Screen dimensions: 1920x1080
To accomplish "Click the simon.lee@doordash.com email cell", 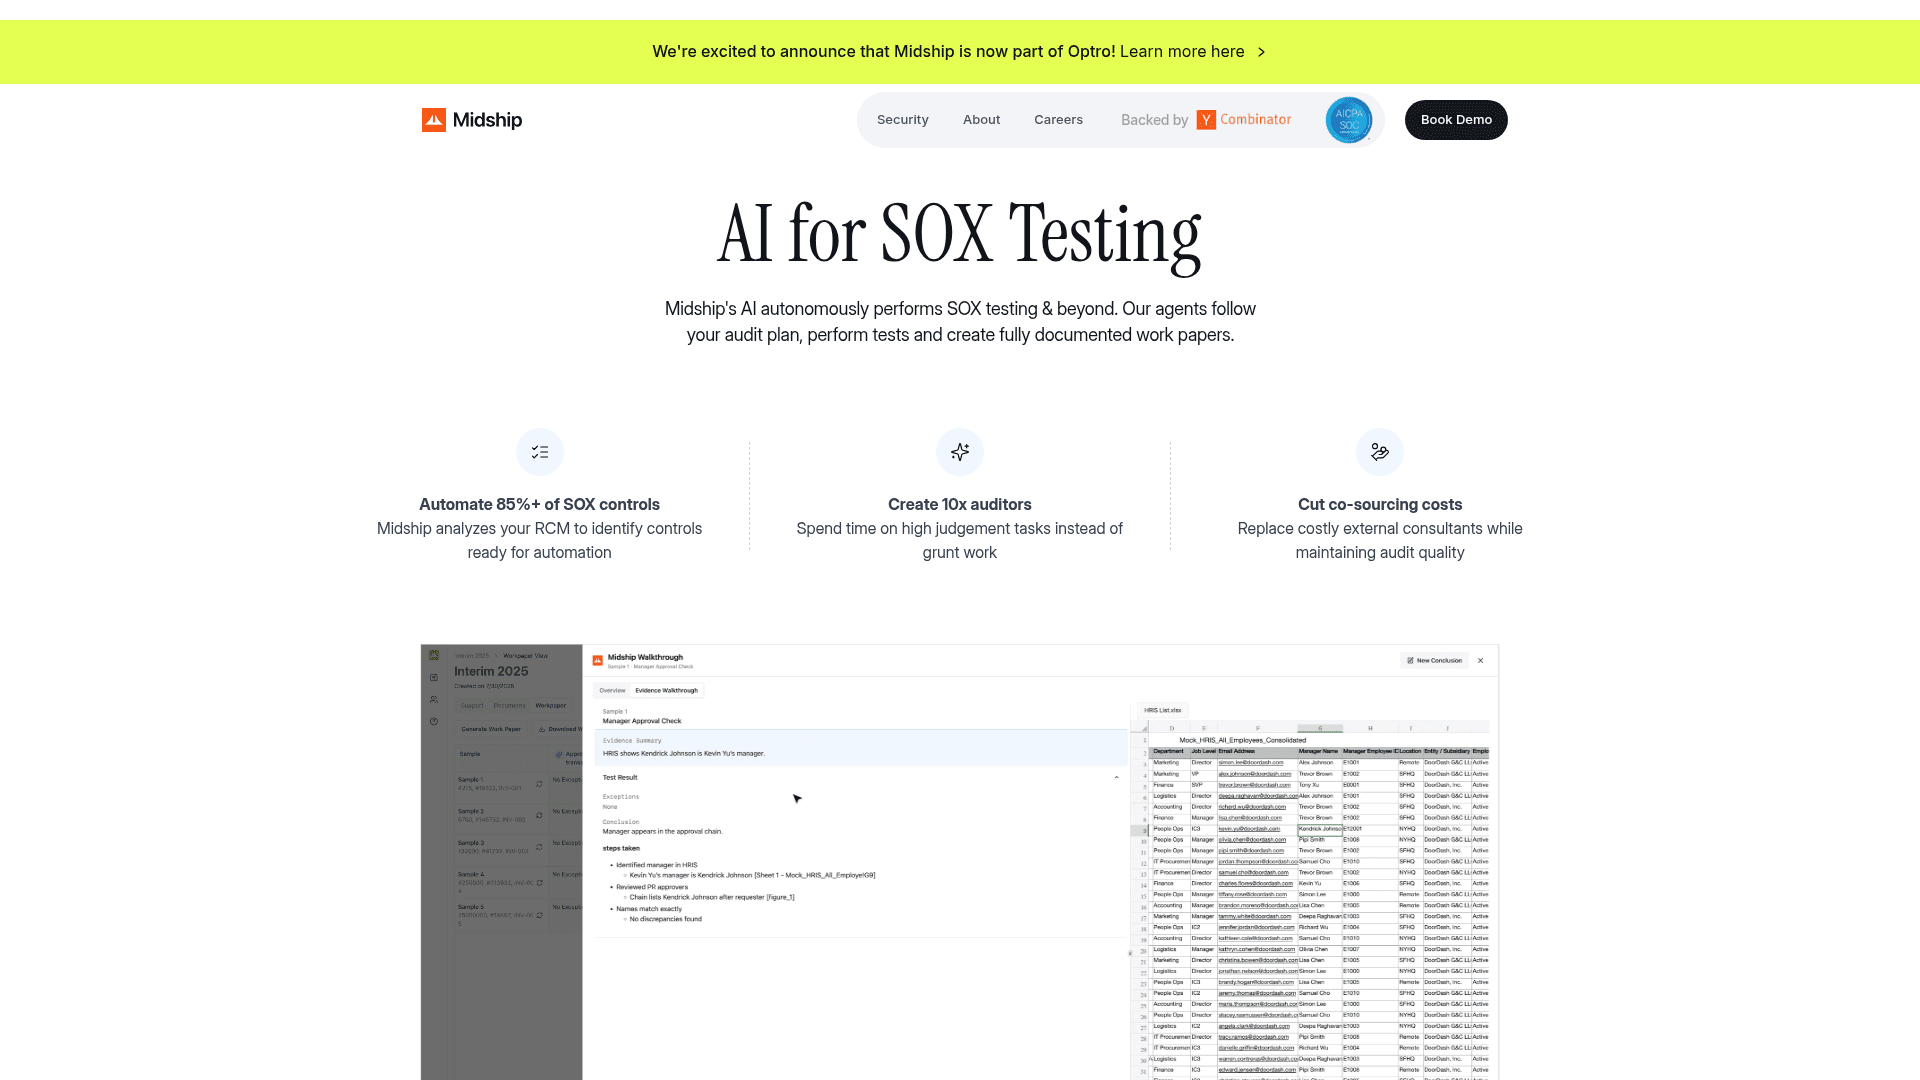I will [x=1257, y=763].
